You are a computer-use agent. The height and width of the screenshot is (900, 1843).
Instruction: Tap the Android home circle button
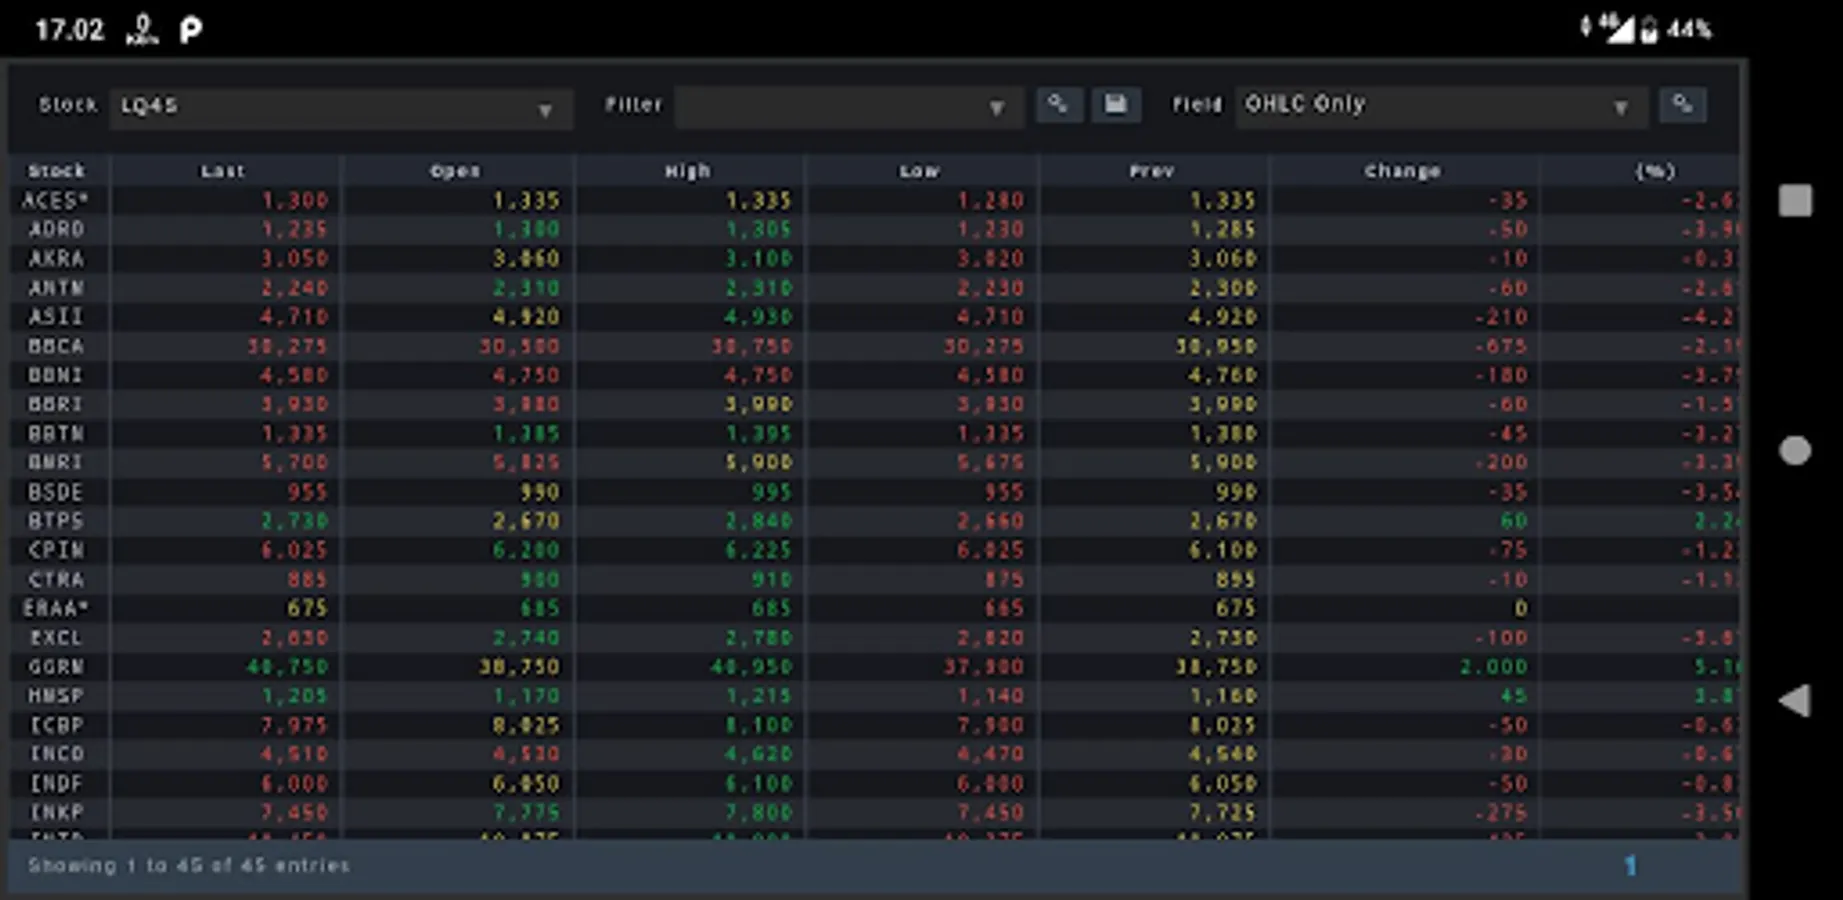click(1795, 450)
